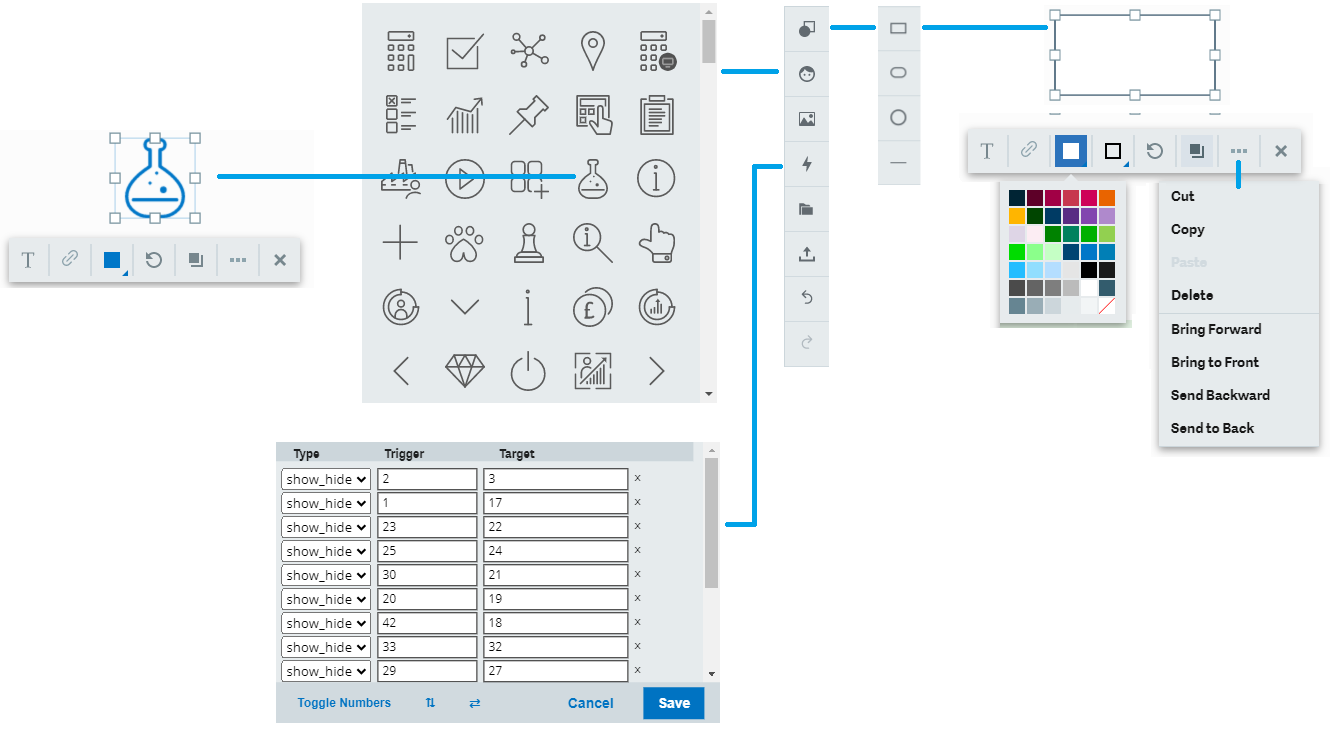Click the power button icon in grid
Viewport: 1342px width, 737px height.
point(528,371)
